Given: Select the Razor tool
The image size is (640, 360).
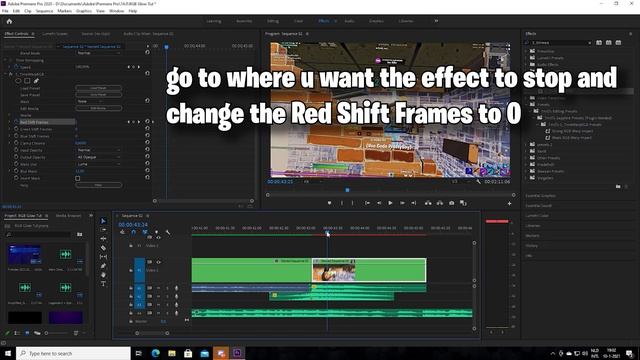Looking at the screenshot, I should click(103, 248).
